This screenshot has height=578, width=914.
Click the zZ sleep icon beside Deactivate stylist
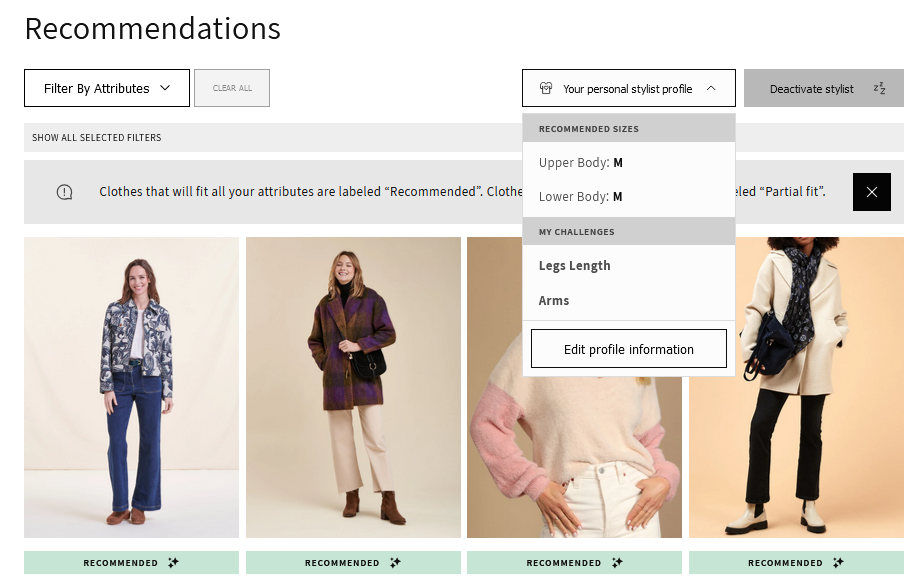click(879, 88)
